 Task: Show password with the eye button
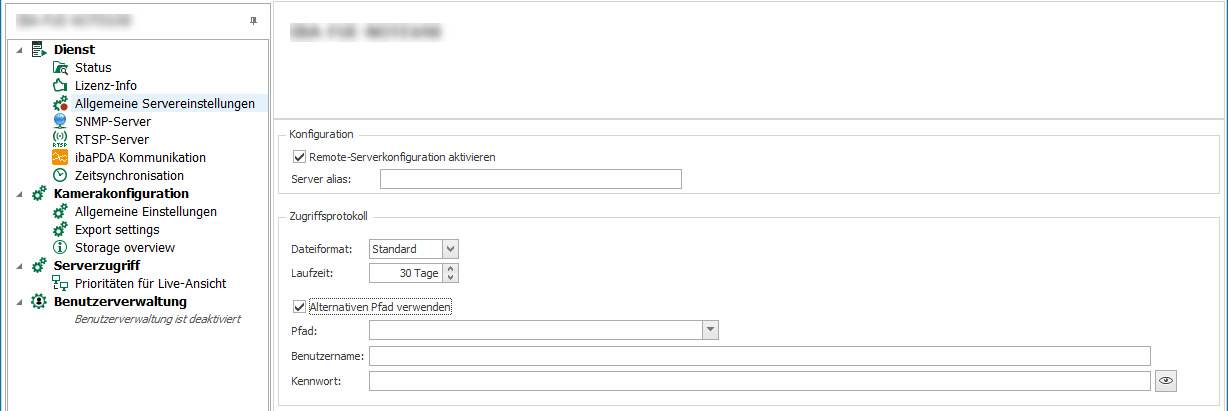[x=1165, y=380]
